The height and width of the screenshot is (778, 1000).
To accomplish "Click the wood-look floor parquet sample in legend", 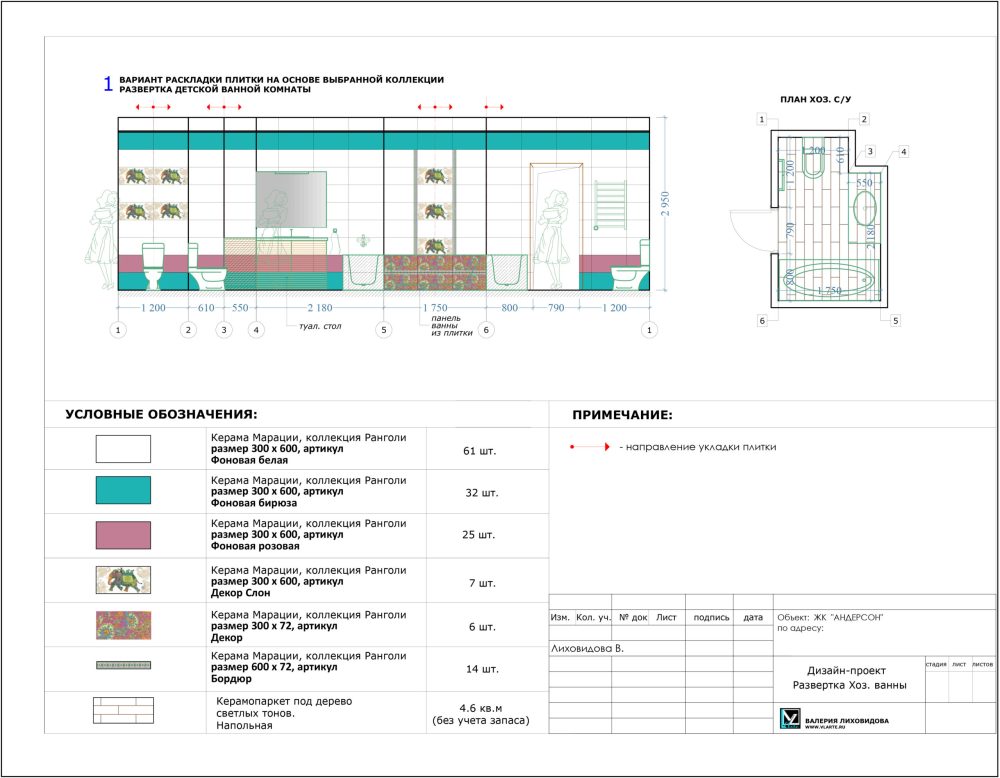I will (123, 711).
